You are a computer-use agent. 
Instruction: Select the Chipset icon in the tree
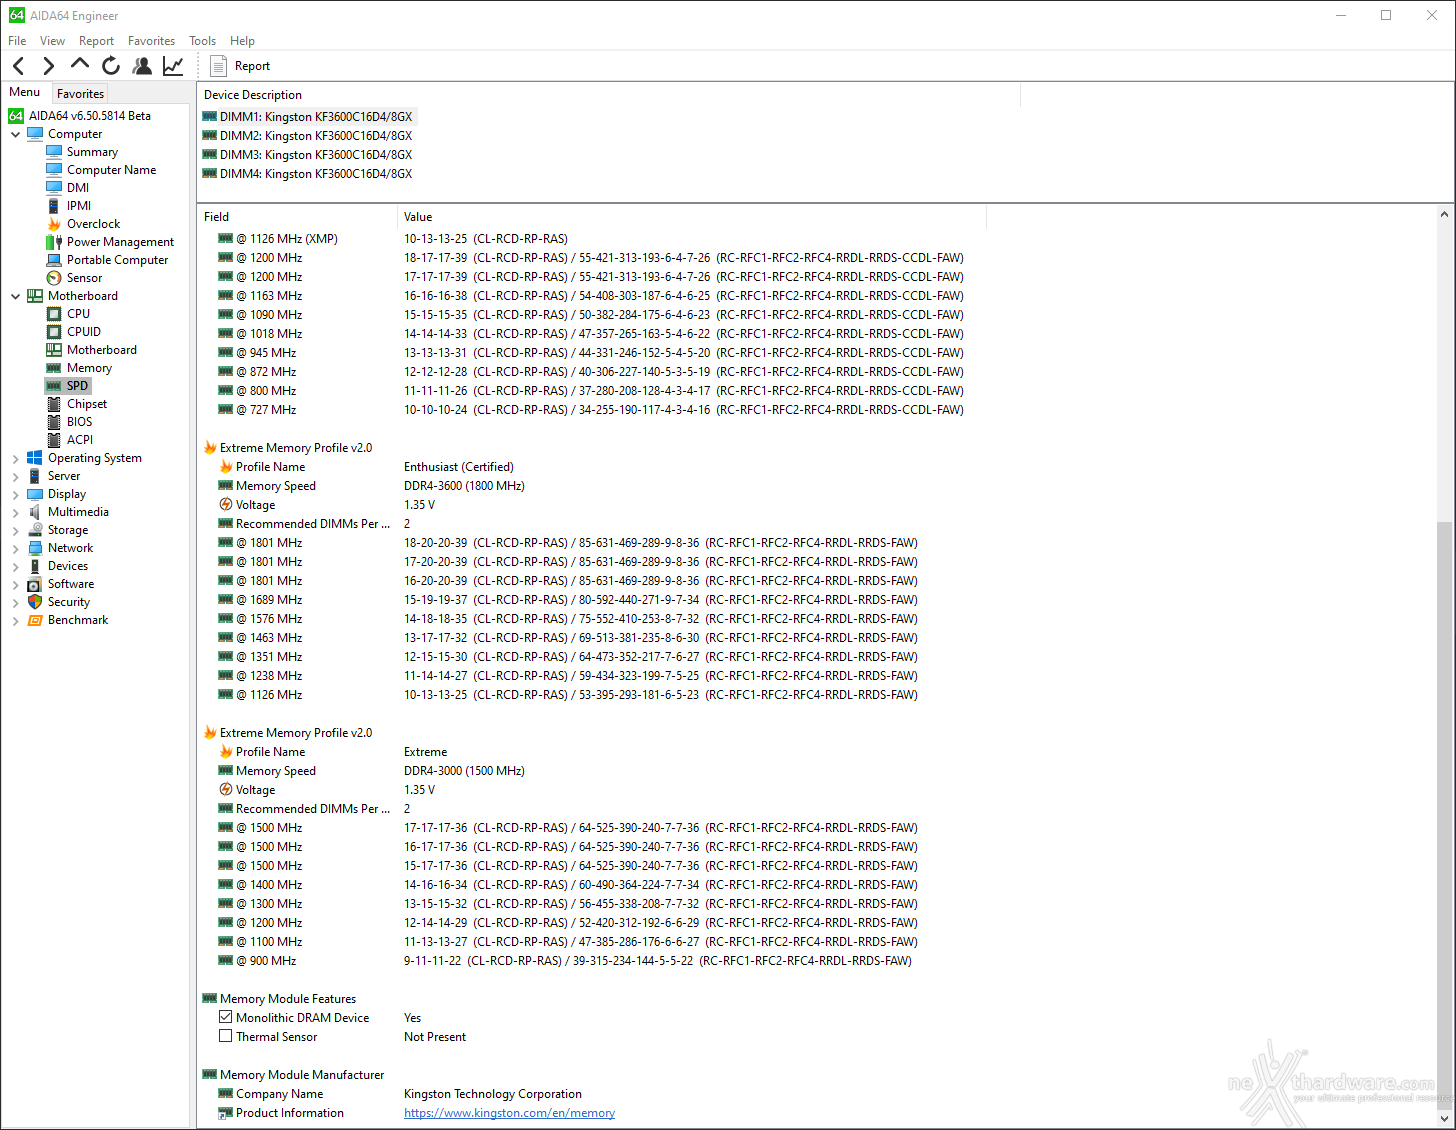(x=54, y=404)
